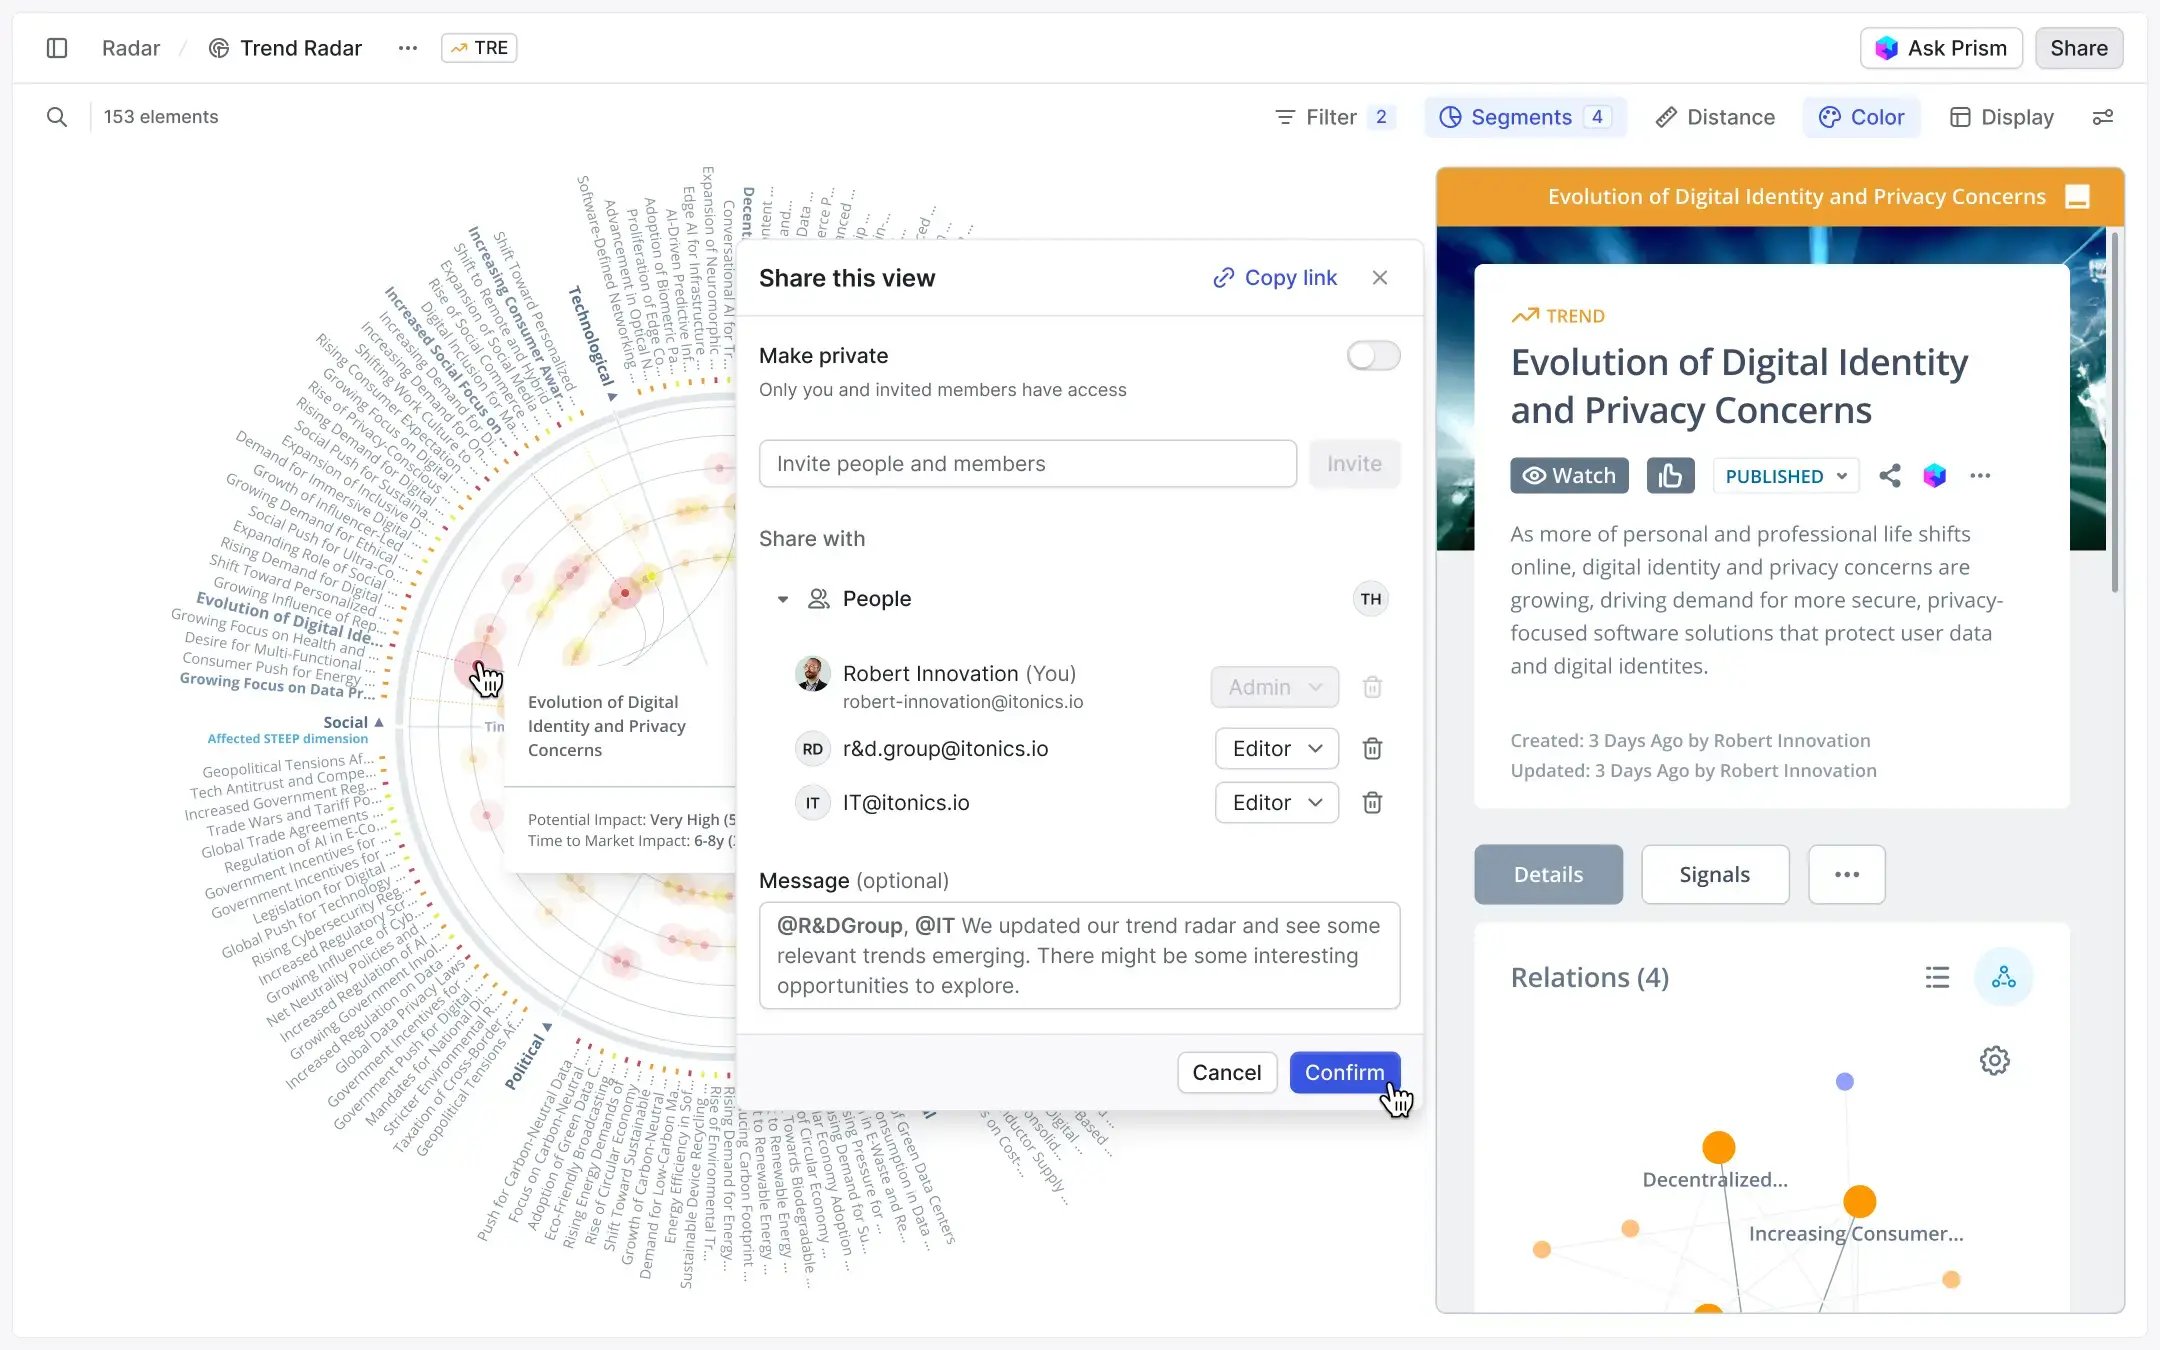The width and height of the screenshot is (2160, 1350).
Task: Switch Relations to list view
Action: coord(1937,977)
